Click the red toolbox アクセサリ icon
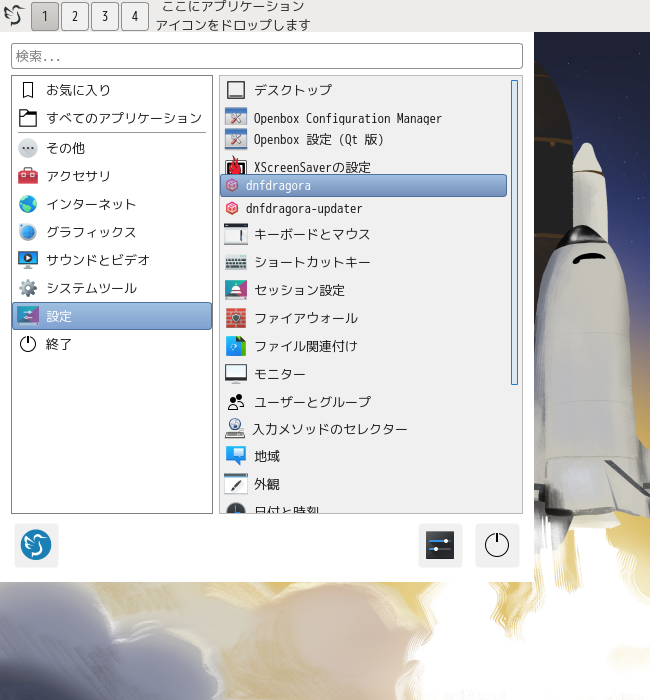This screenshot has width=650, height=700. pyautogui.click(x=28, y=176)
